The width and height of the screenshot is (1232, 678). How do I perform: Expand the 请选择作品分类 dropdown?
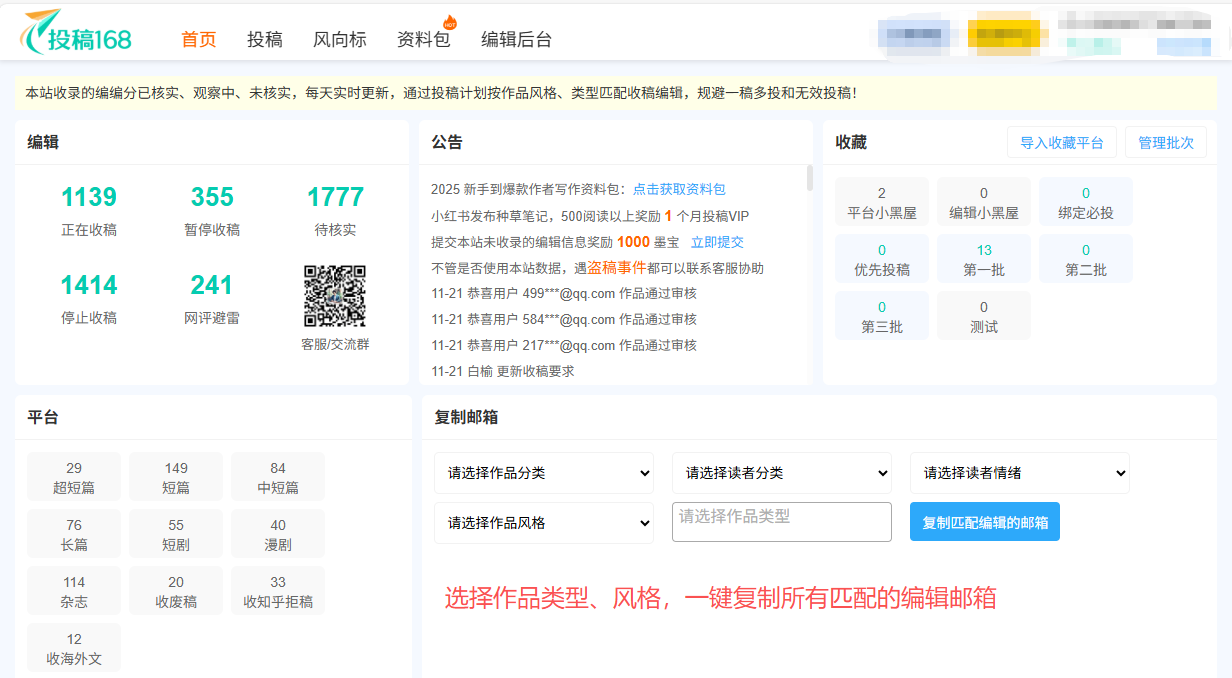tap(544, 473)
